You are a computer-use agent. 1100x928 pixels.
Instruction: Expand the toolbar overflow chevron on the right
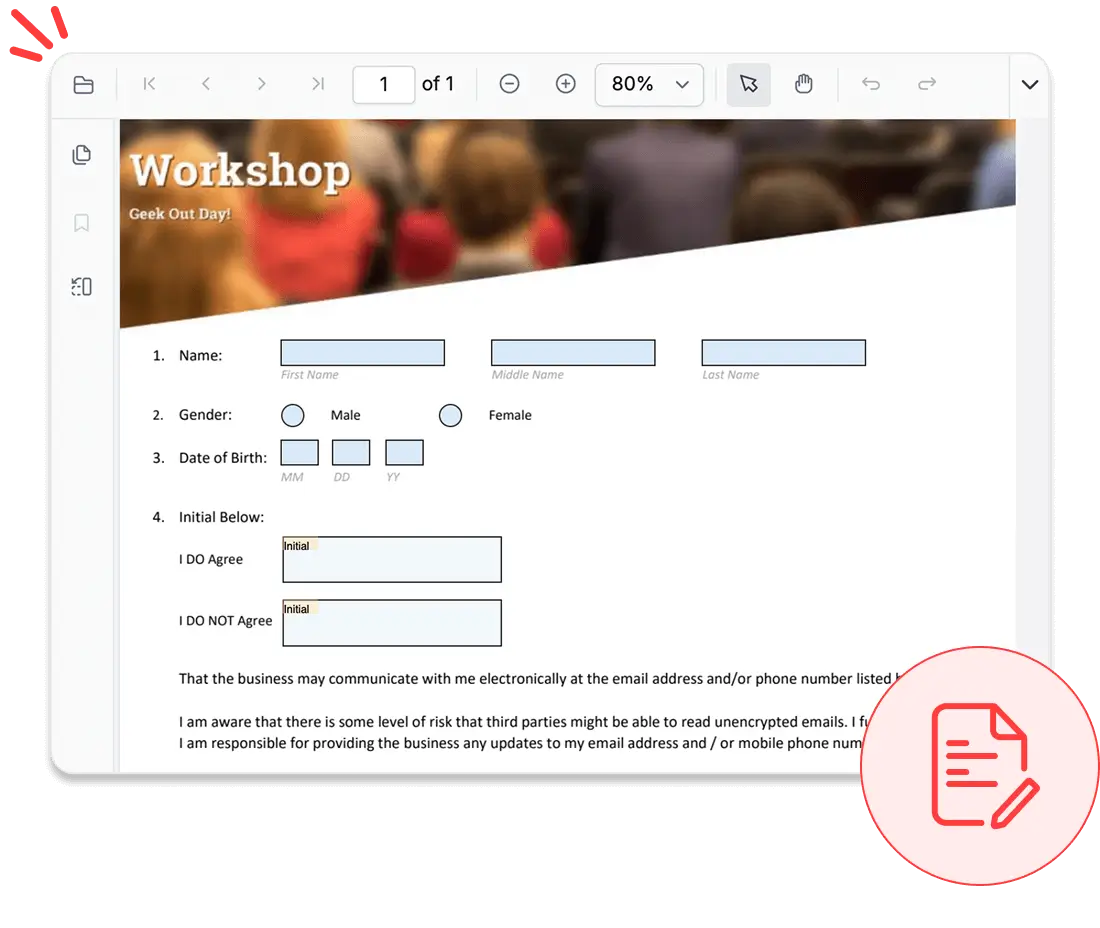(1031, 84)
